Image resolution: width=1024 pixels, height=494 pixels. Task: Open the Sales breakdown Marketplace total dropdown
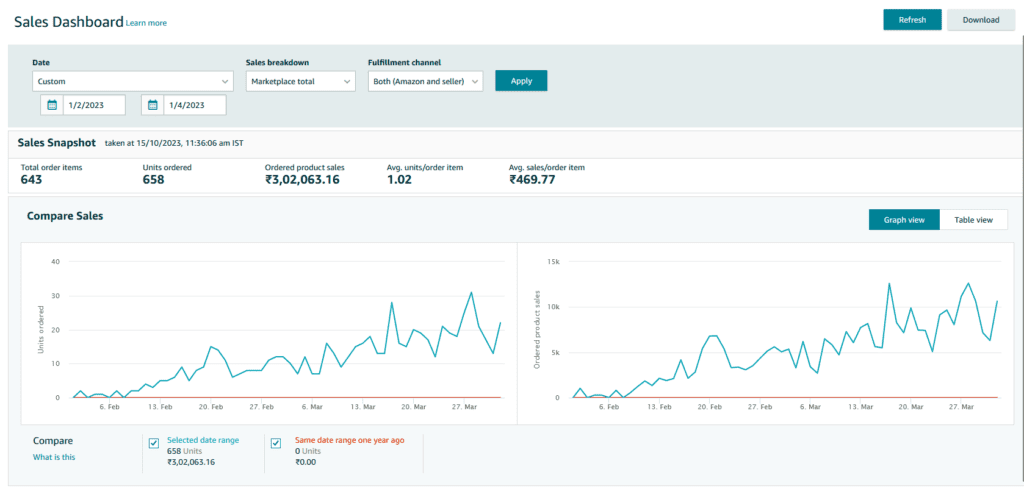tap(300, 82)
